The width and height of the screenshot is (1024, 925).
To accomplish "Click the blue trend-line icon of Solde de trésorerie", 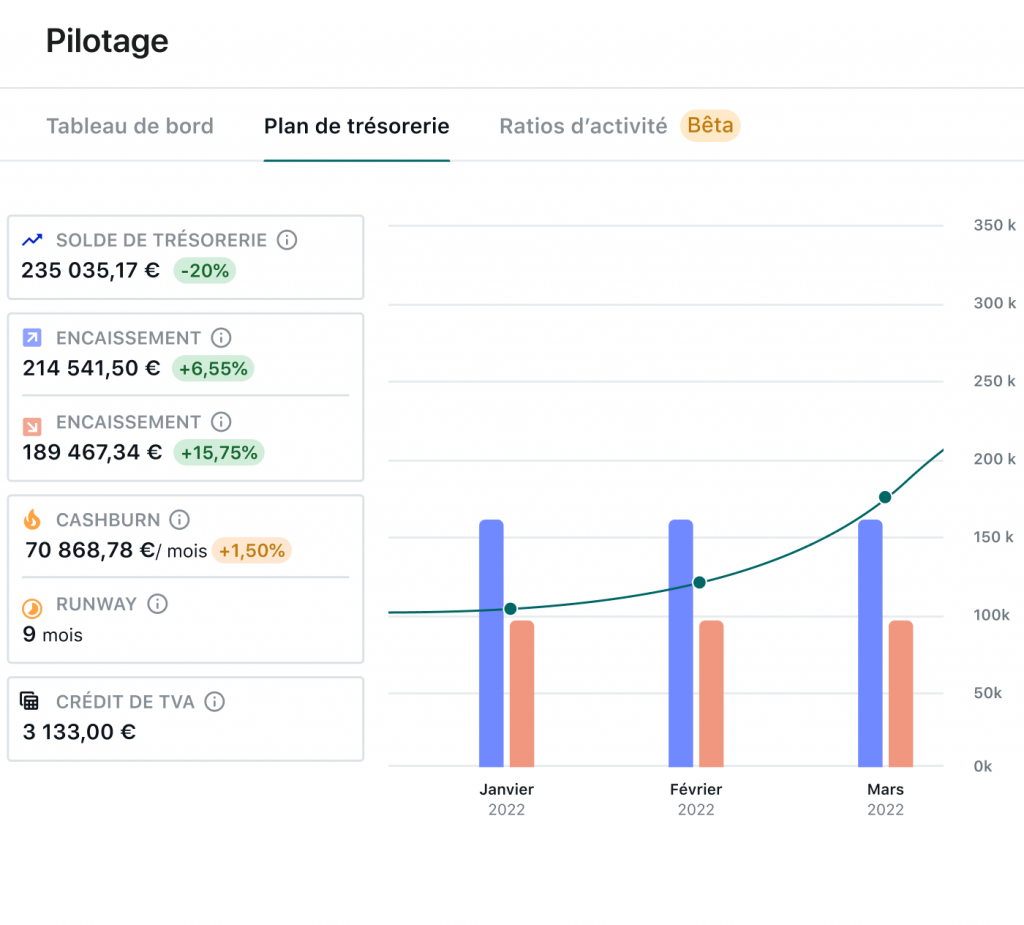I will 33,240.
